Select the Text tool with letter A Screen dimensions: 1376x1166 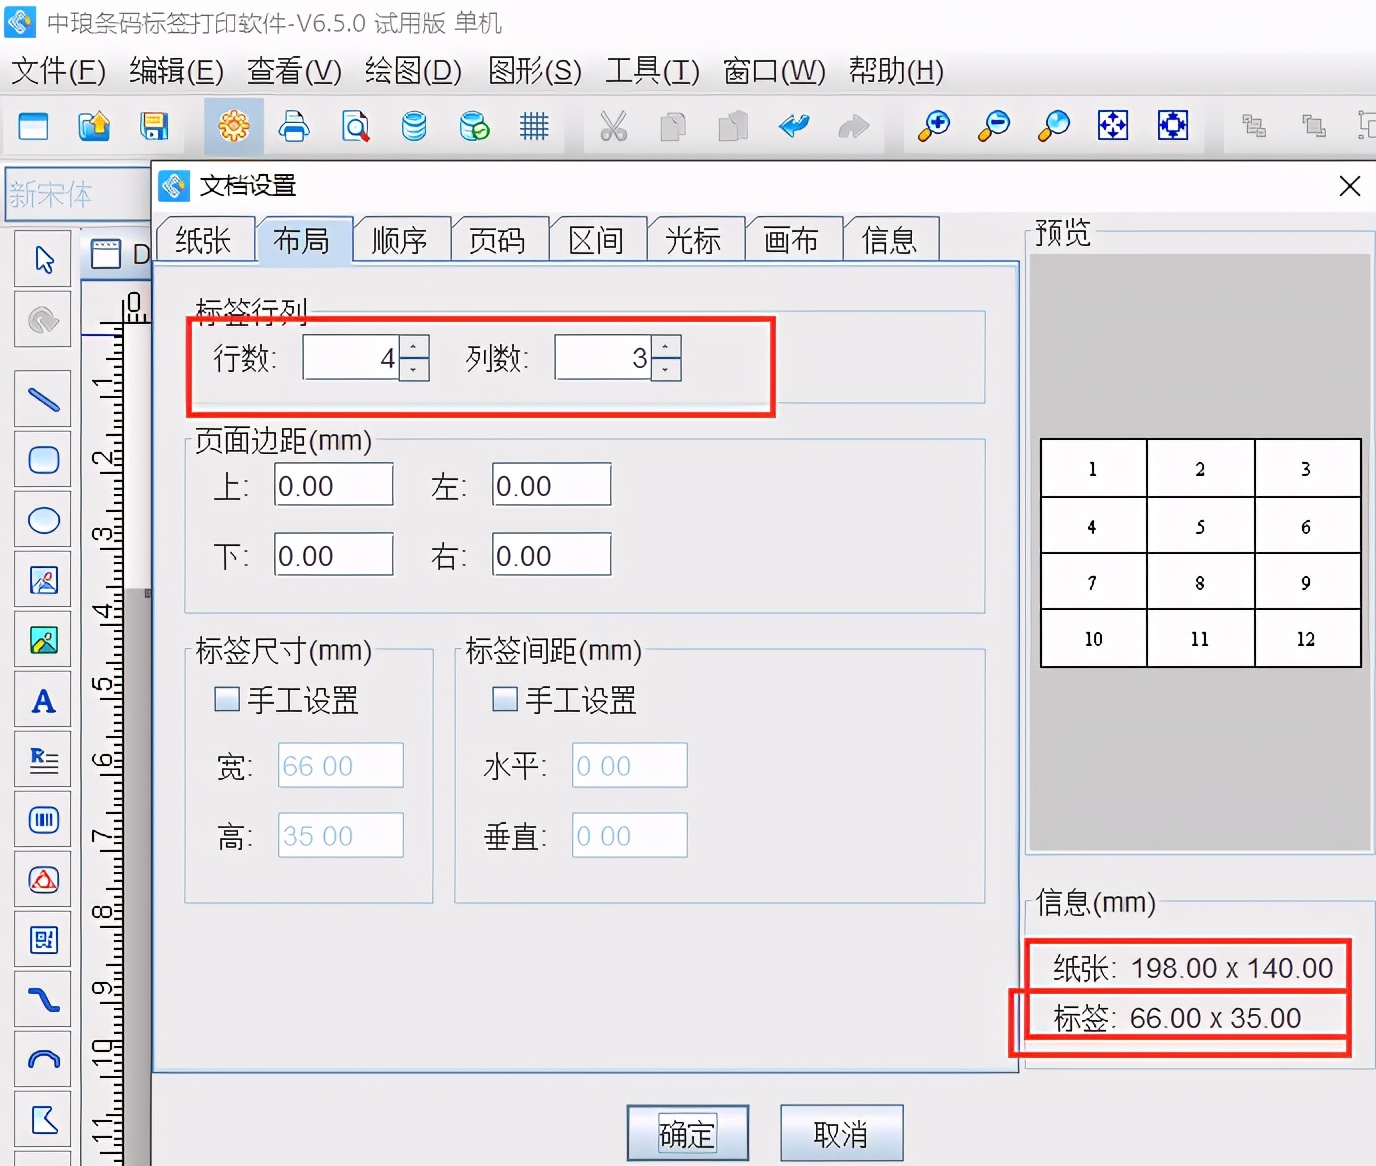pos(43,700)
